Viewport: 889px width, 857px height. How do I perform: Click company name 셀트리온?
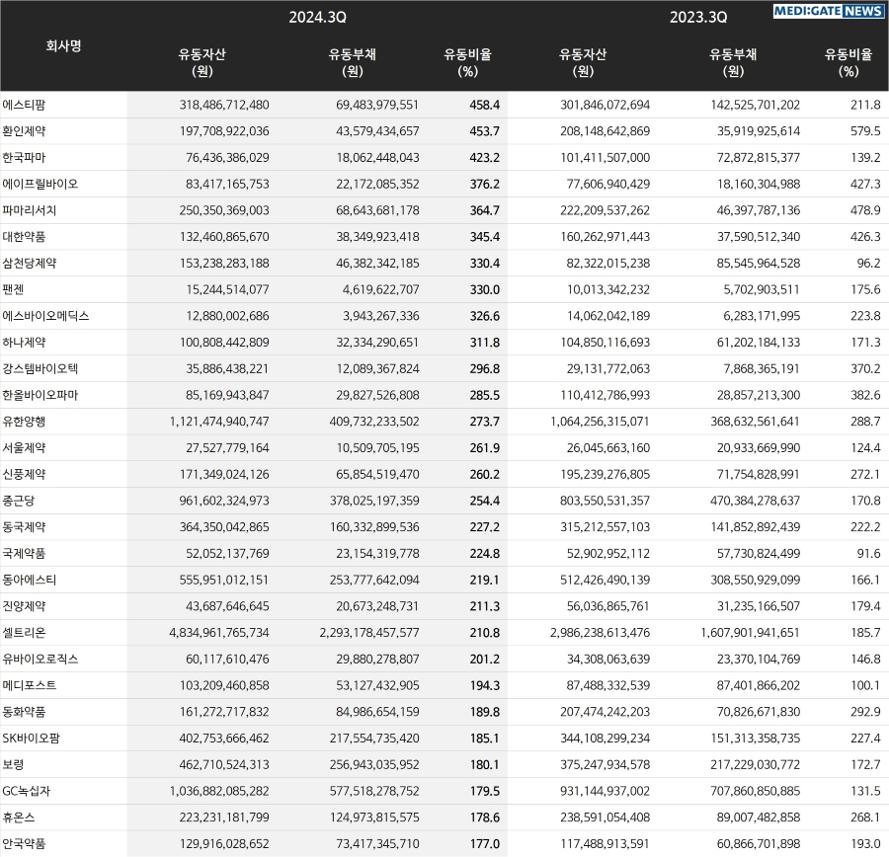click(24, 633)
